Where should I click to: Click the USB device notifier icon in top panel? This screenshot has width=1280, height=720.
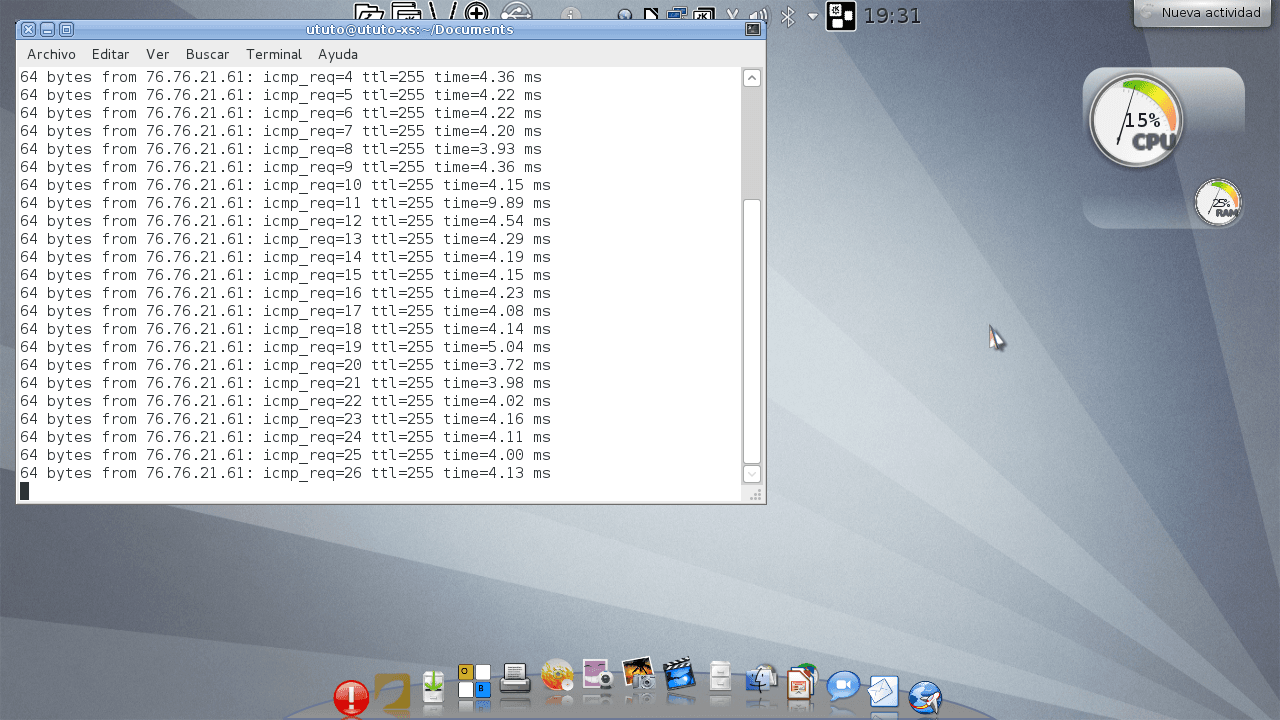click(x=516, y=11)
